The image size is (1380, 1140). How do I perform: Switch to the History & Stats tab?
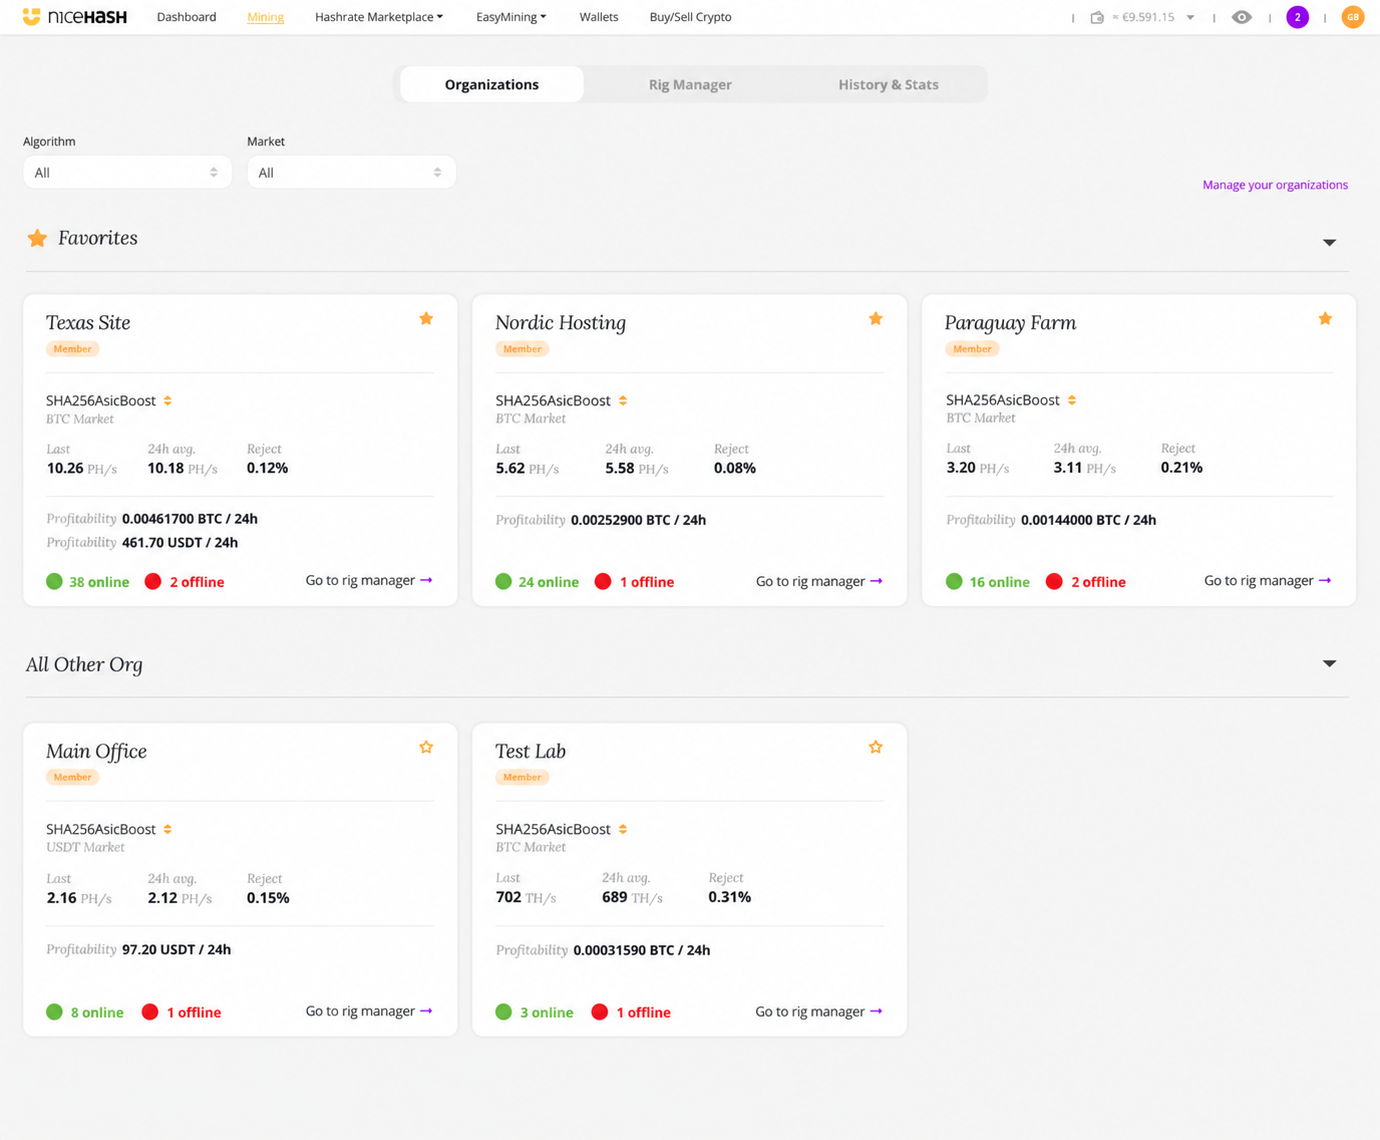tap(888, 84)
